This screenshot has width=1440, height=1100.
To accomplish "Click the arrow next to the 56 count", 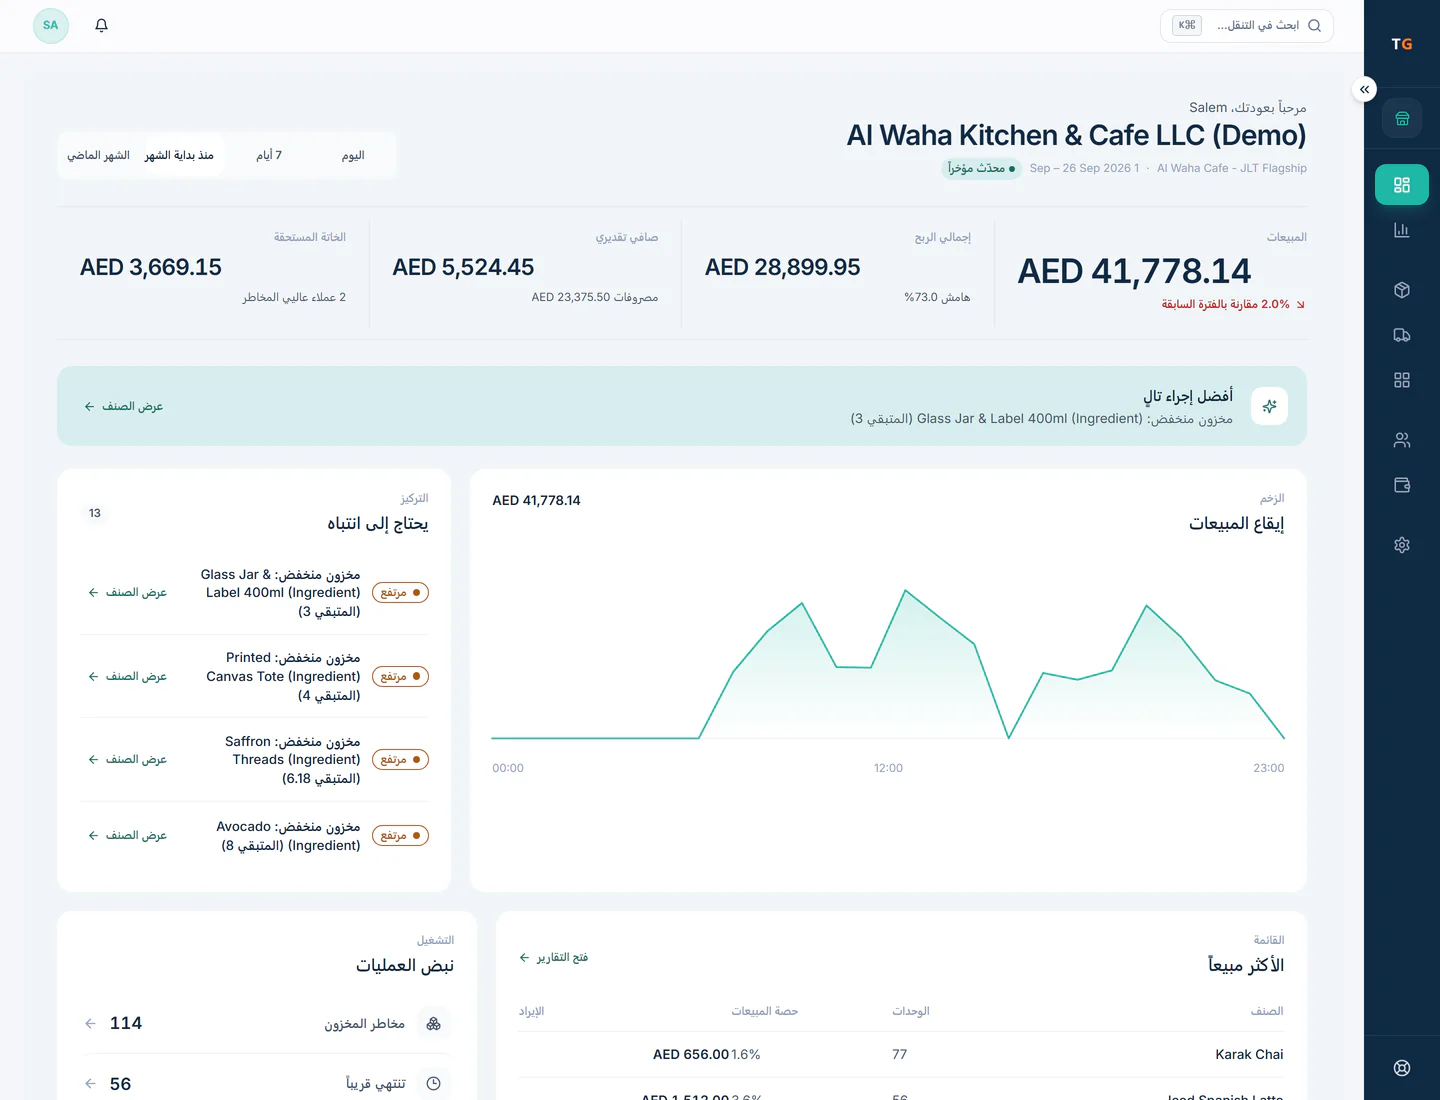I will 91,1084.
